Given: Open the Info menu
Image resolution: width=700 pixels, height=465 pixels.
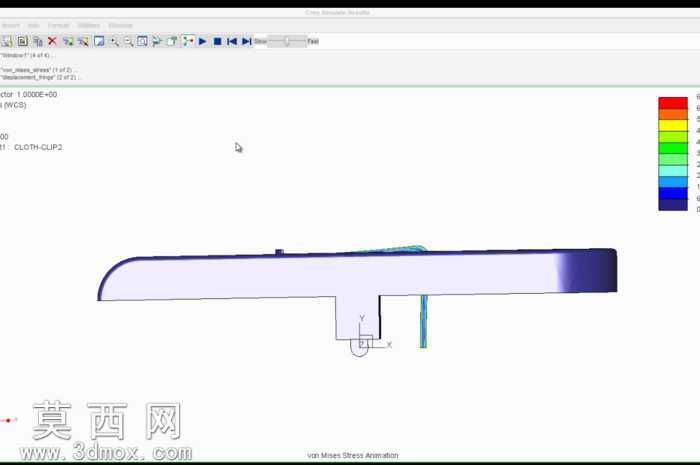Looking at the screenshot, I should point(33,25).
